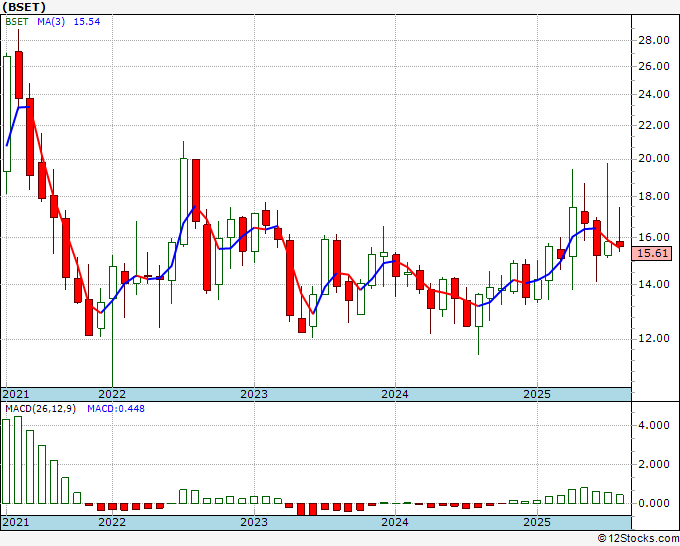The image size is (680, 546).
Task: Click 2021 on the price chart timeline
Action: pyautogui.click(x=16, y=394)
